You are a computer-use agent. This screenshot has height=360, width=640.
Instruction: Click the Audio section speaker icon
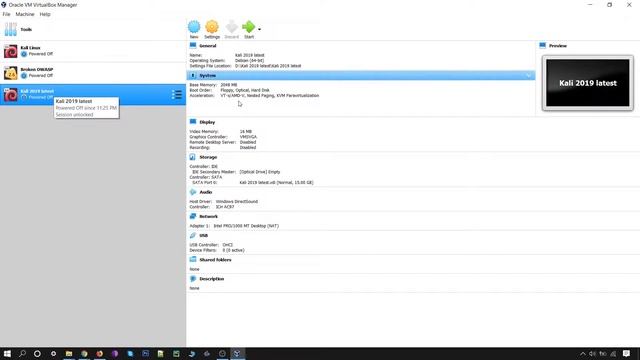[193, 192]
